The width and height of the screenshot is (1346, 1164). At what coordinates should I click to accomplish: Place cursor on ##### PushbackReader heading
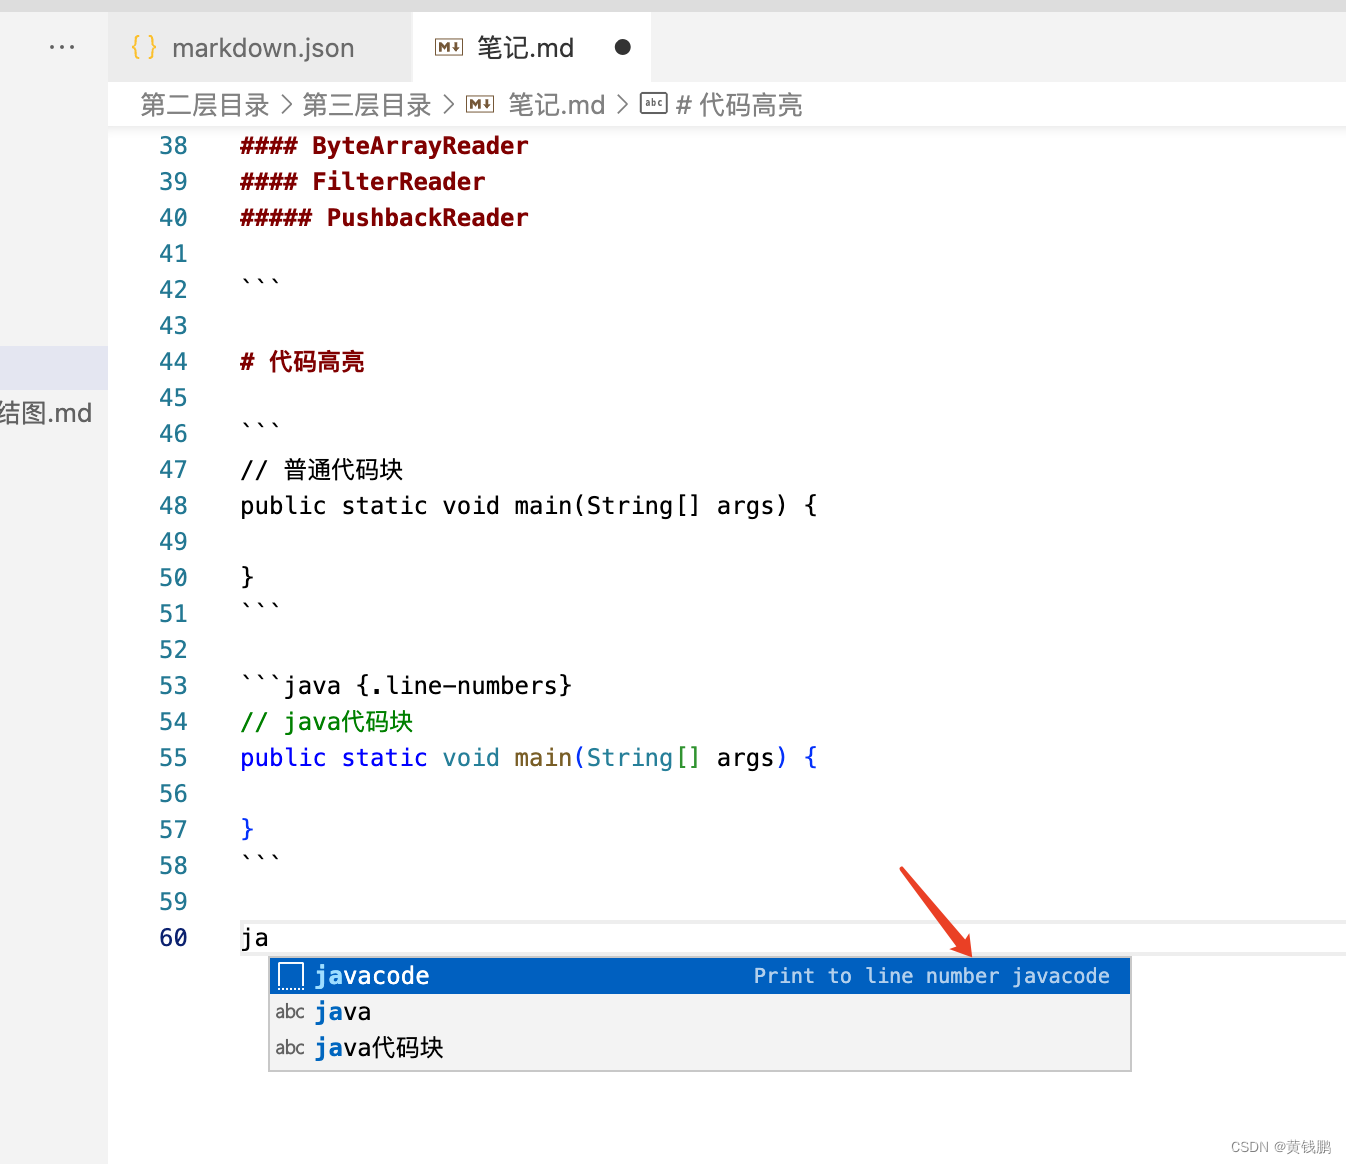(x=384, y=218)
